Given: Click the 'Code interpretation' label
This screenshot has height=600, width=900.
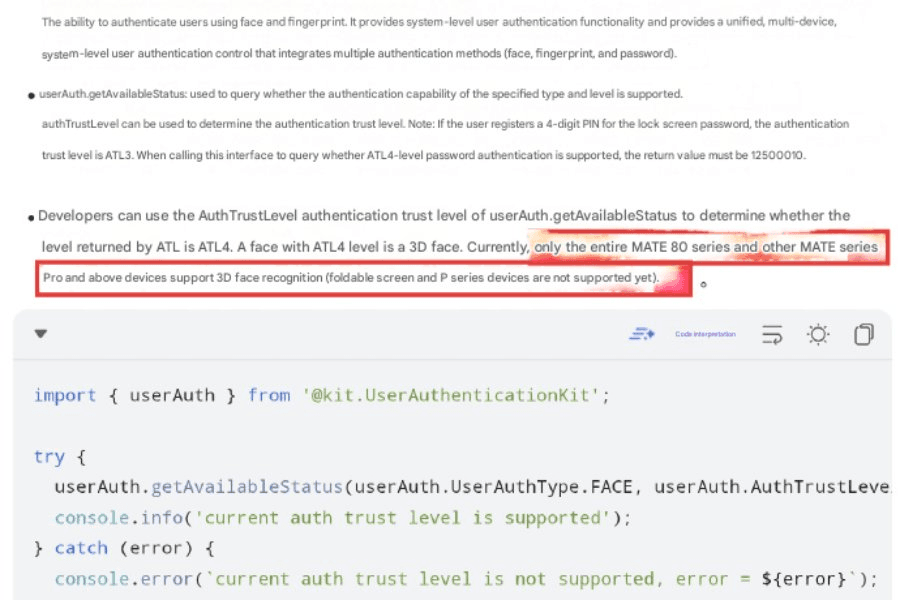Looking at the screenshot, I should (x=705, y=334).
